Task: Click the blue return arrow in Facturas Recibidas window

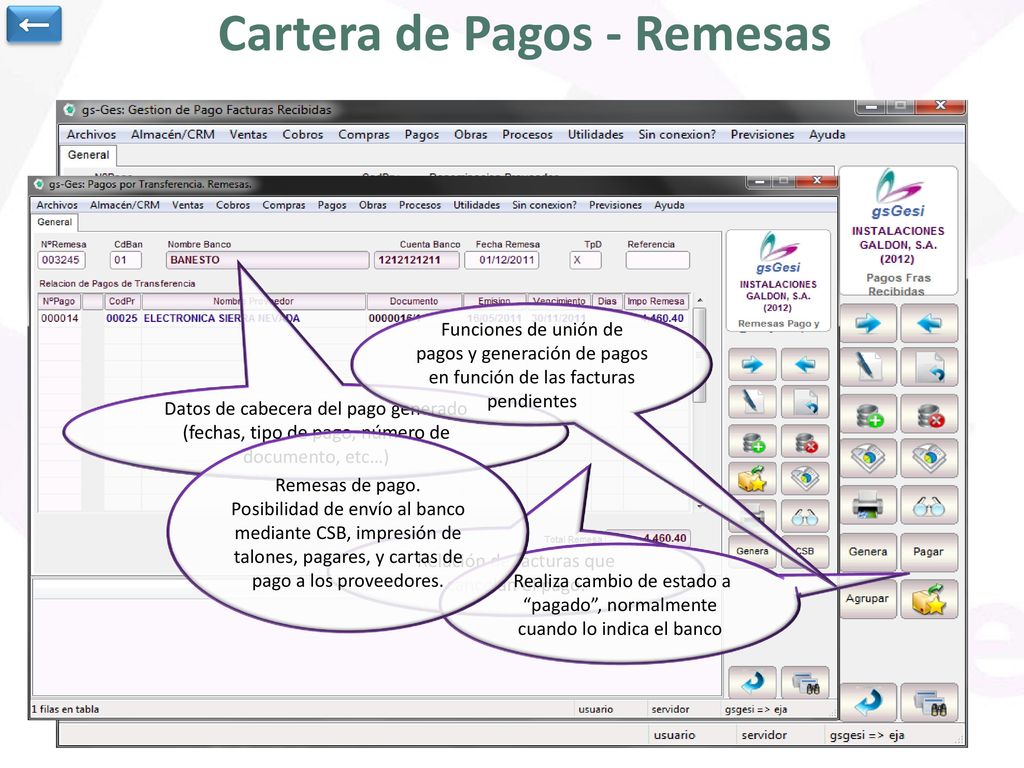Action: pos(868,702)
